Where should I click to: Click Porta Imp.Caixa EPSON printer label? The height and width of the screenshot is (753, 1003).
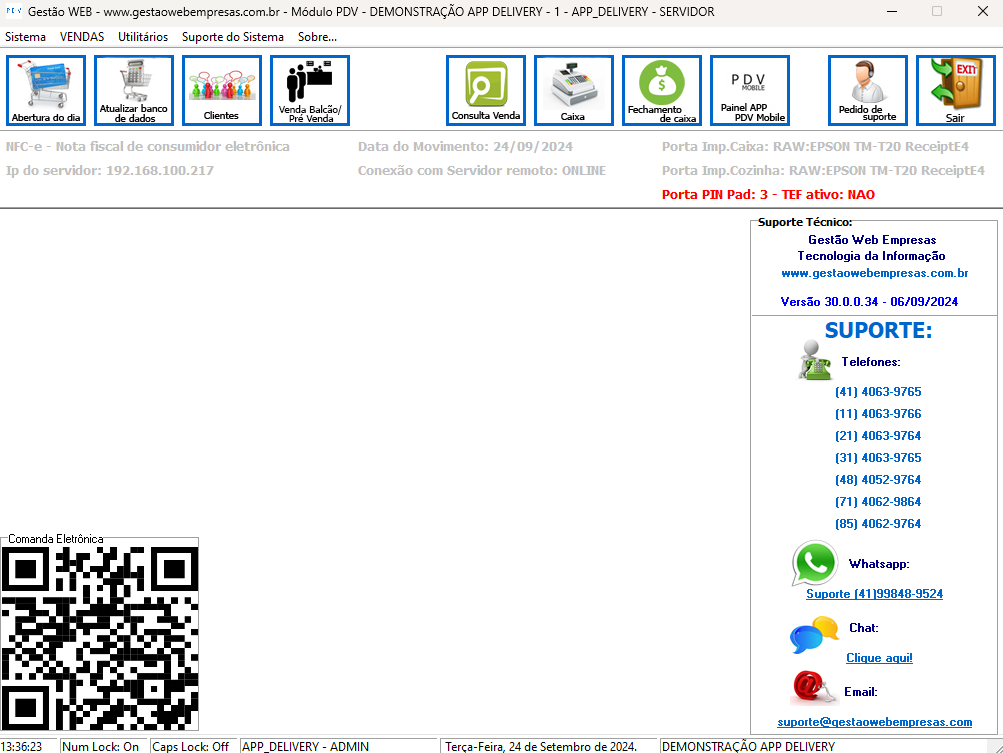(816, 147)
